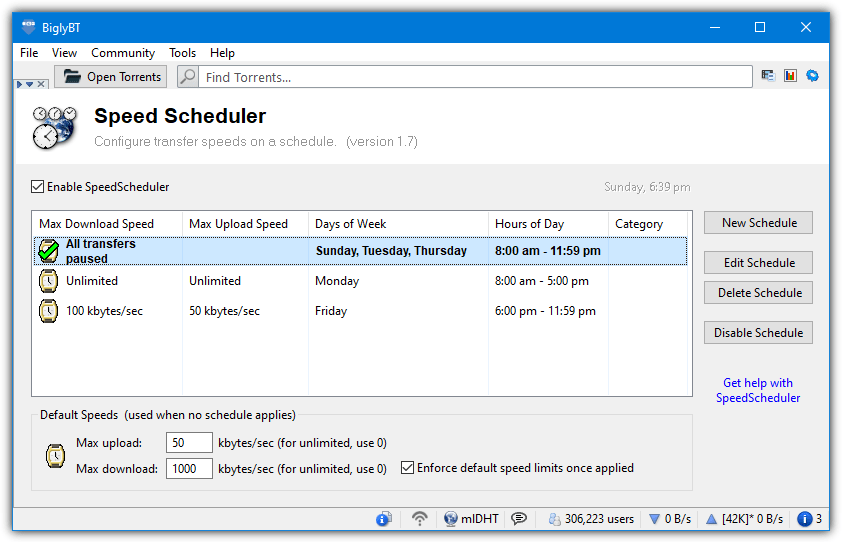This screenshot has width=842, height=542.
Task: Click Disable Schedule button
Action: tap(758, 333)
